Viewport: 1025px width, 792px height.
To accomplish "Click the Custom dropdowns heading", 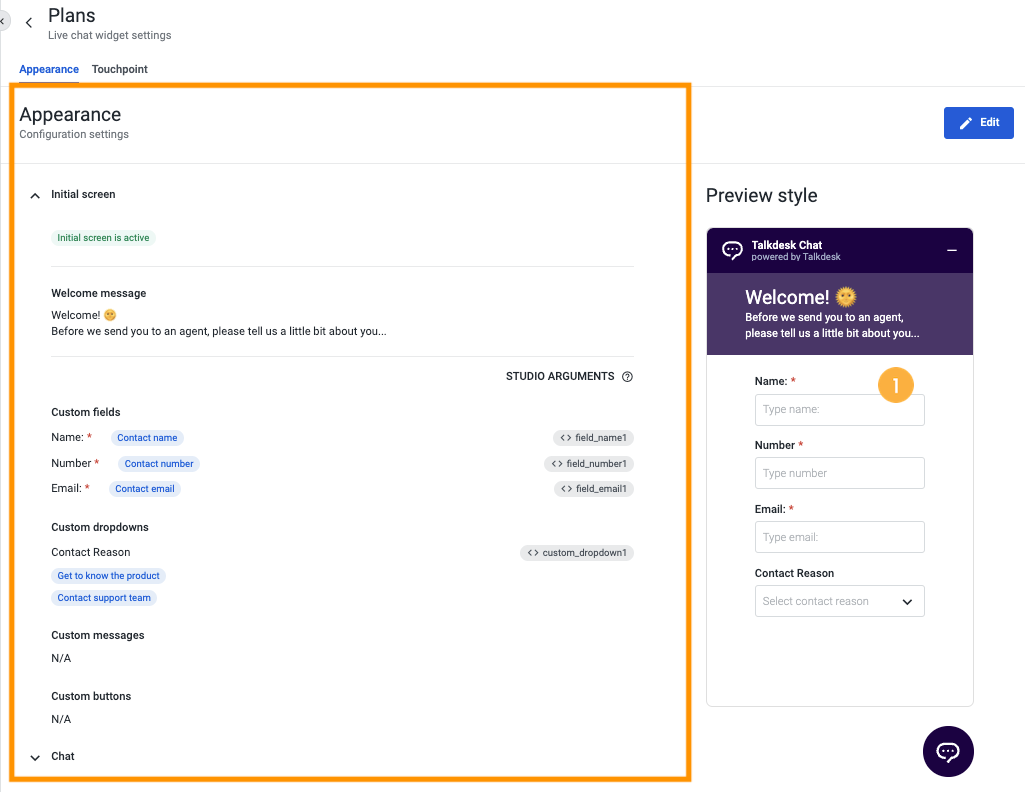I will coord(100,527).
